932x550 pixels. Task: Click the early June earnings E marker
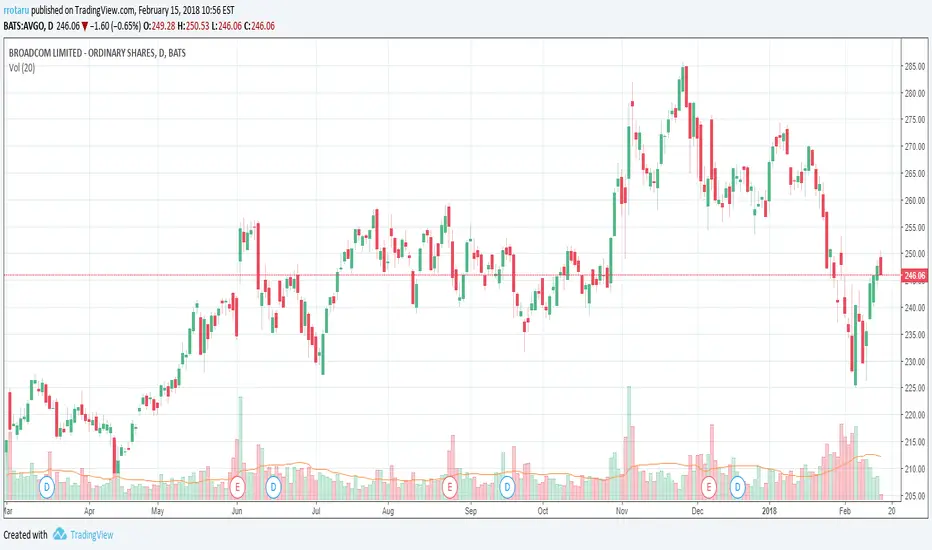(237, 488)
